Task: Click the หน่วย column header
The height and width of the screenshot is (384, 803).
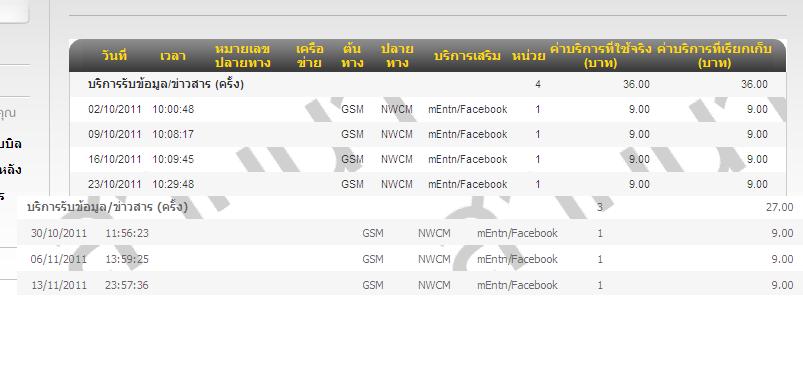Action: [x=528, y=56]
